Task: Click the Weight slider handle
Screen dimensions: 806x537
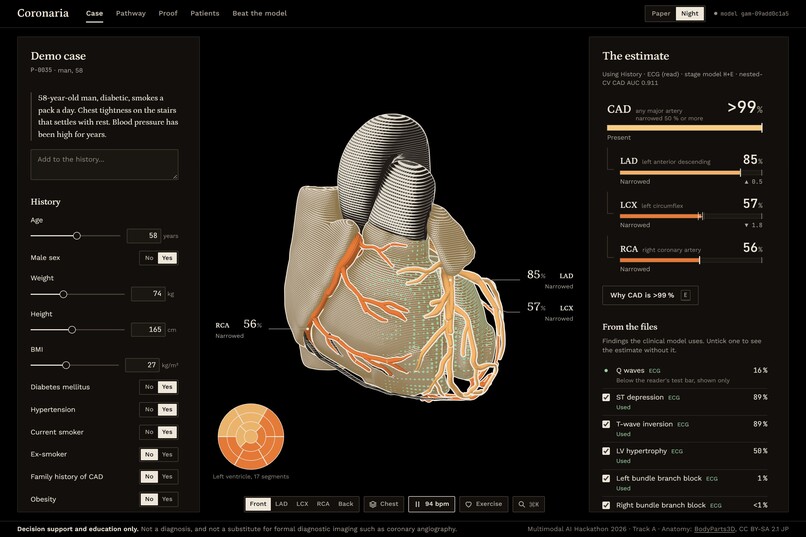Action: pyautogui.click(x=63, y=294)
